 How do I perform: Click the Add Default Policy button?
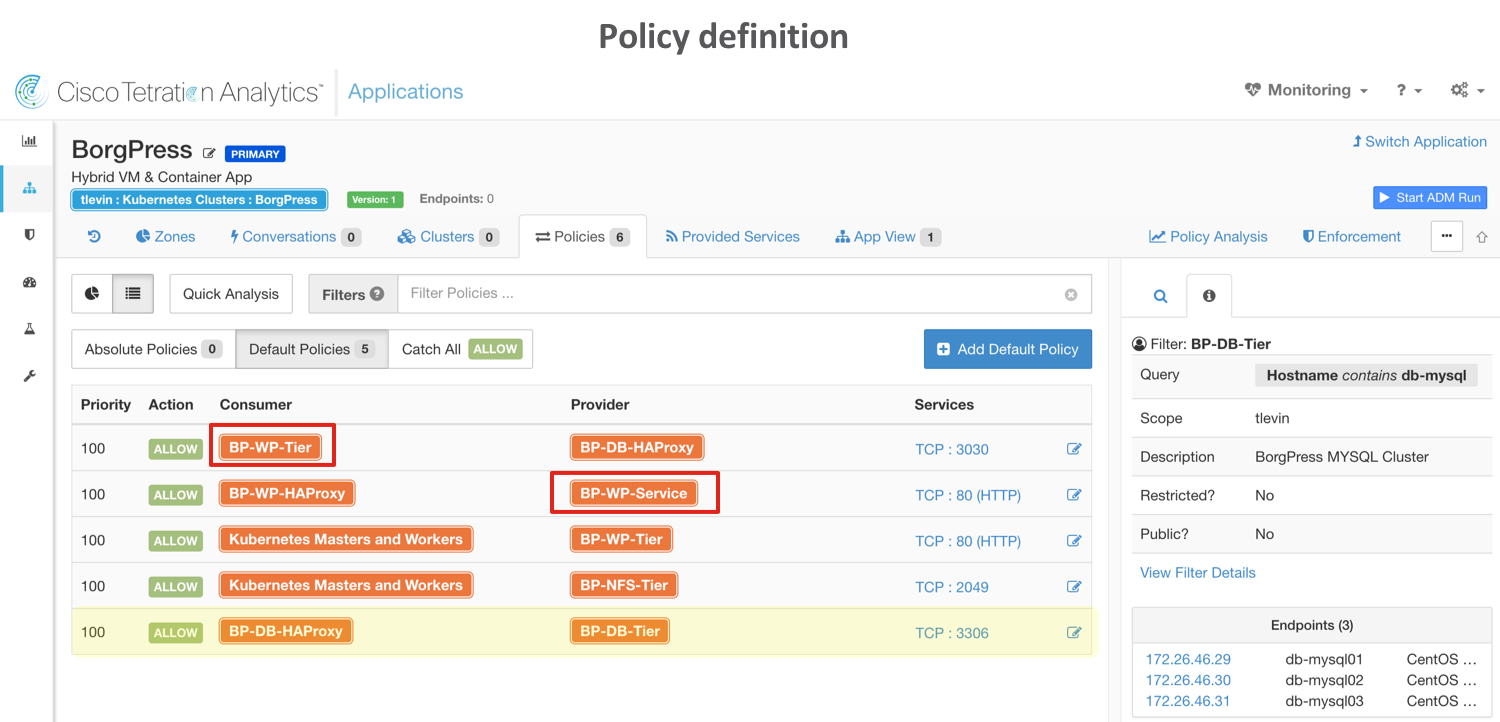click(1007, 349)
